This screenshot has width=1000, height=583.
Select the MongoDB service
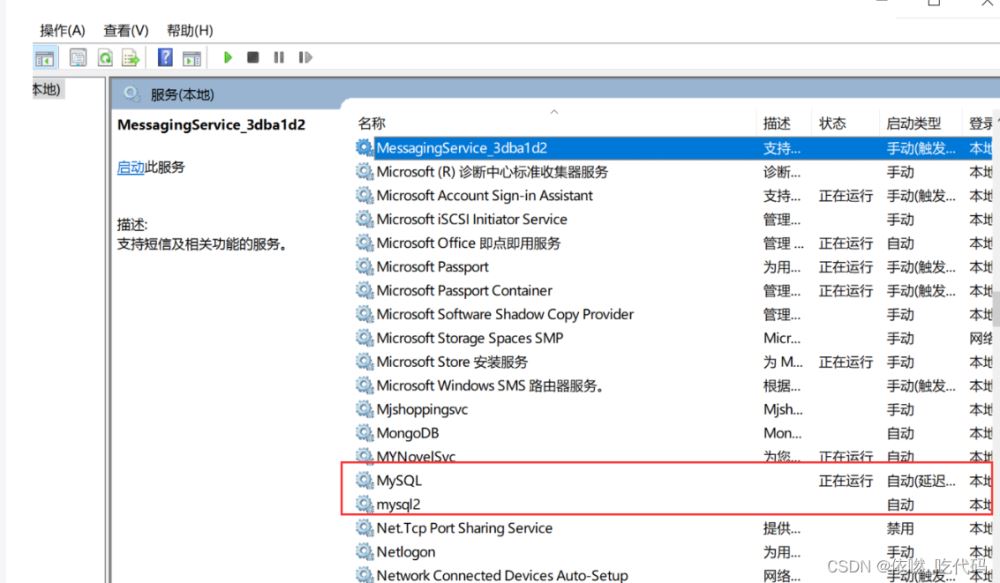[408, 433]
